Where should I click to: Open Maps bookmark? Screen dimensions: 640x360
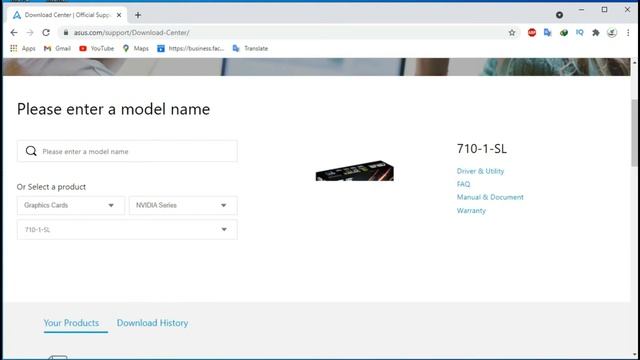click(x=136, y=48)
